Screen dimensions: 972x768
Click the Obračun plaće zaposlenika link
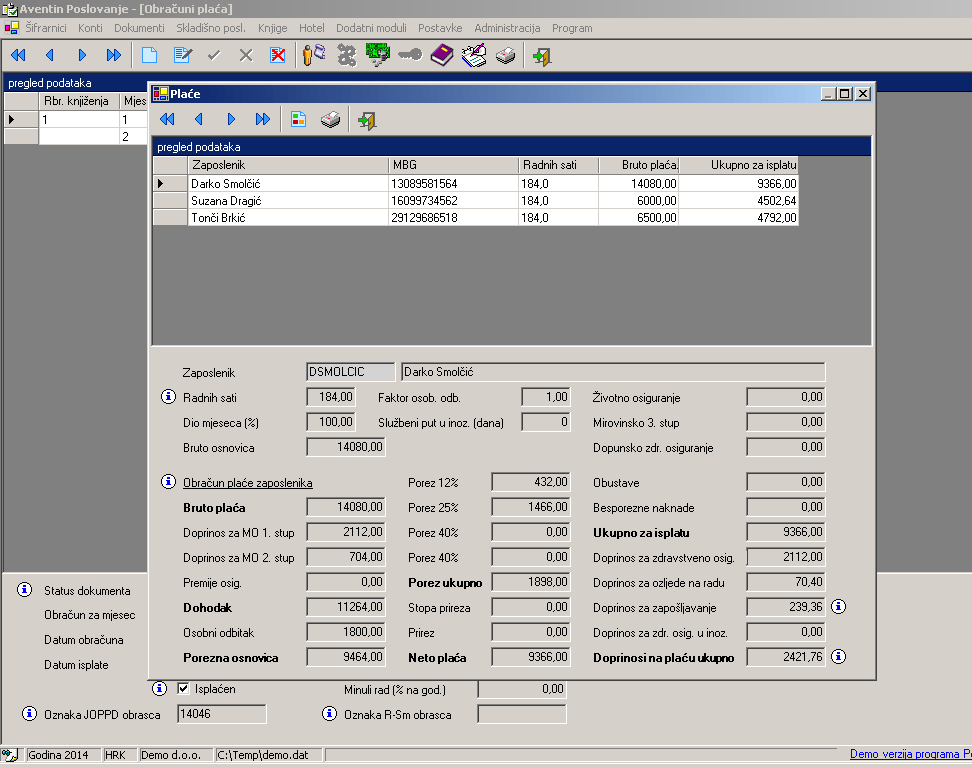click(247, 483)
